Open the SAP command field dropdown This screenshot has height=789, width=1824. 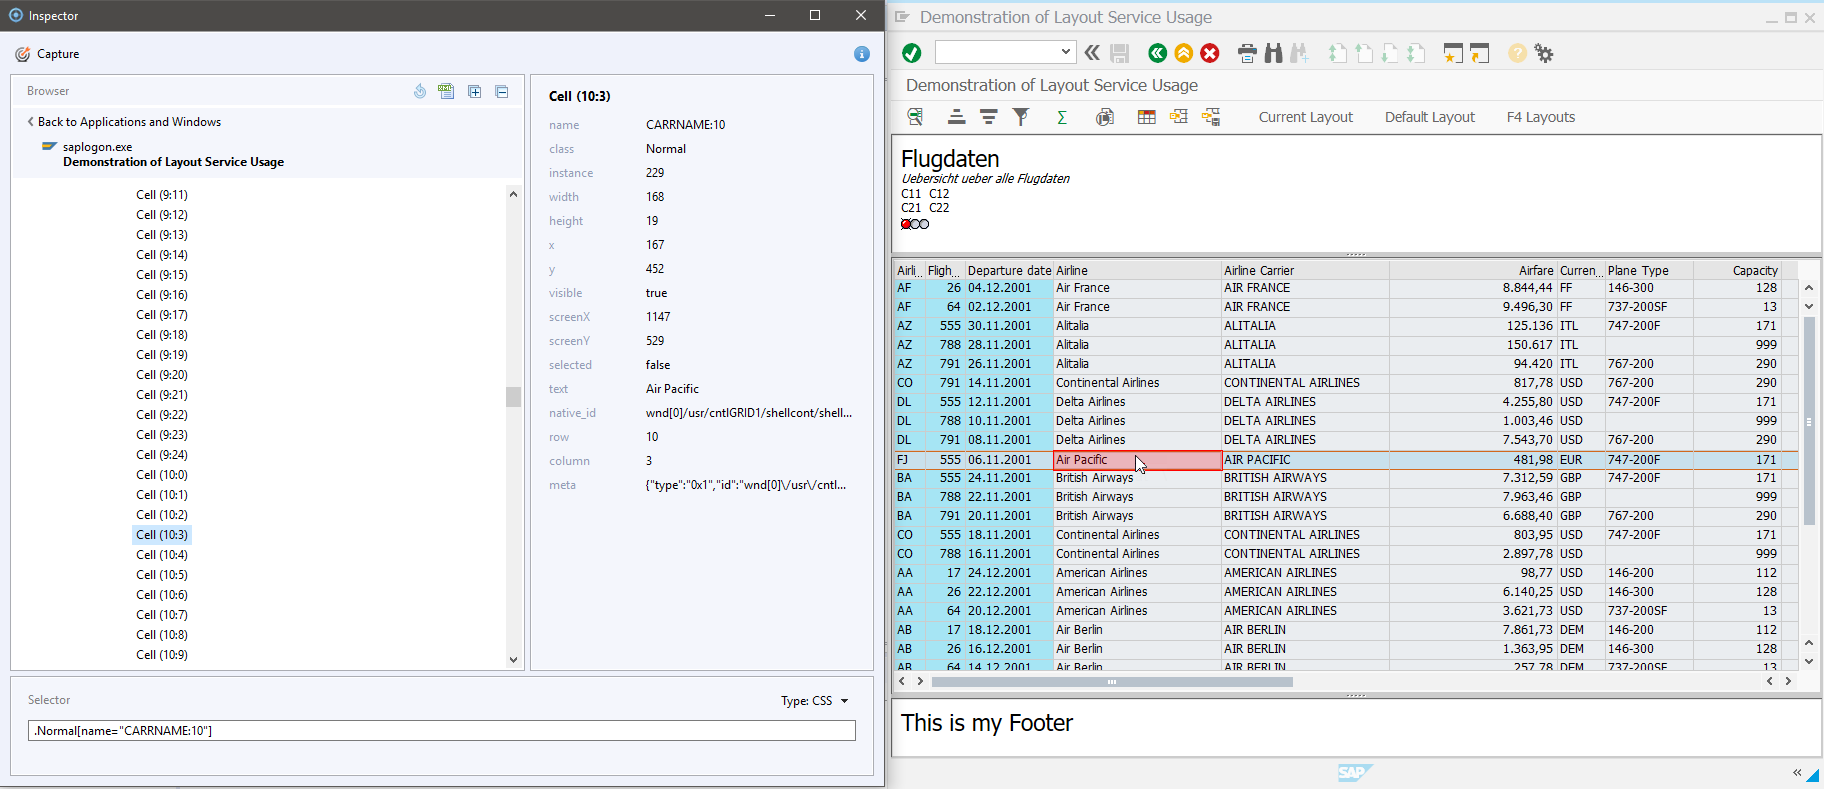pos(1066,52)
